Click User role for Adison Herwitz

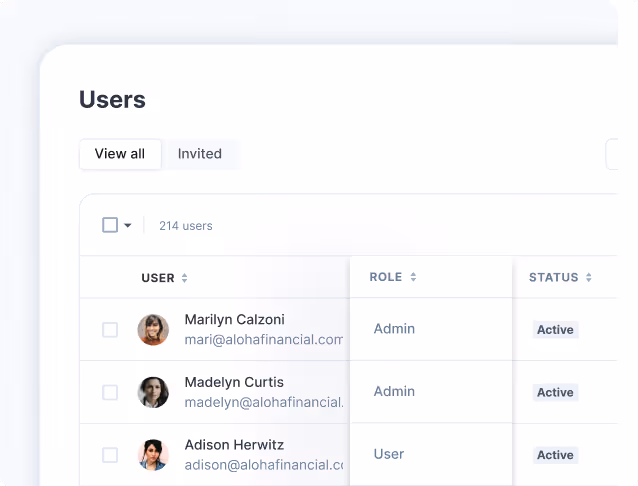tap(389, 454)
